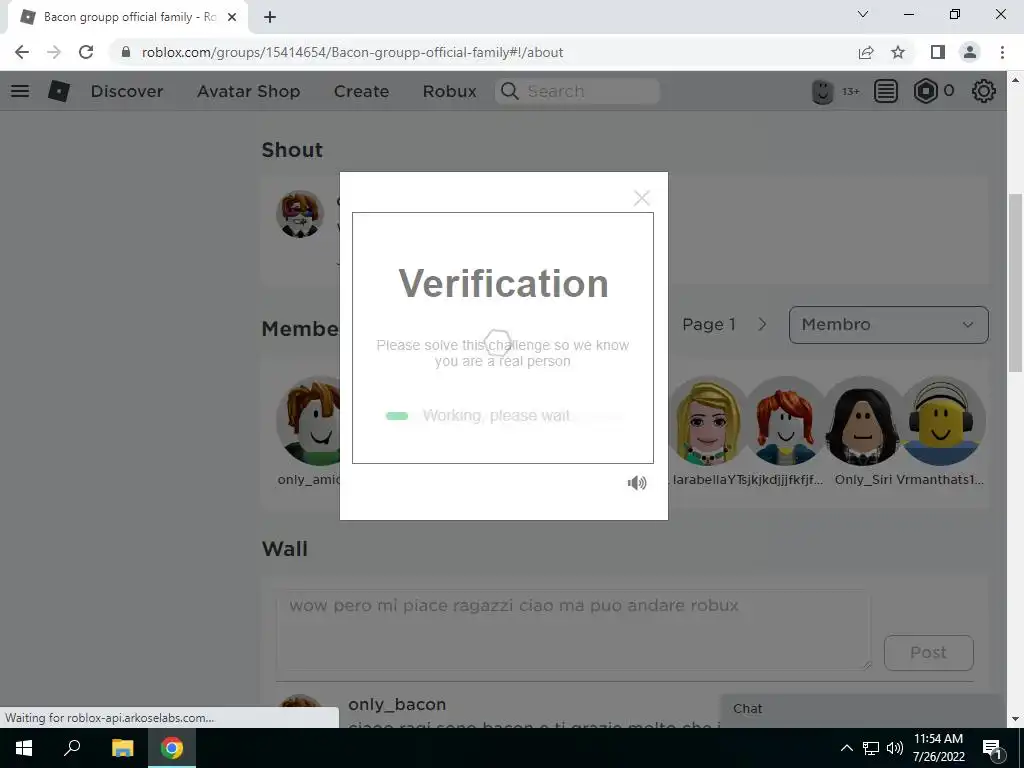Switch to audio challenge speaker icon
Screen dimensions: 1024x768
click(x=637, y=483)
